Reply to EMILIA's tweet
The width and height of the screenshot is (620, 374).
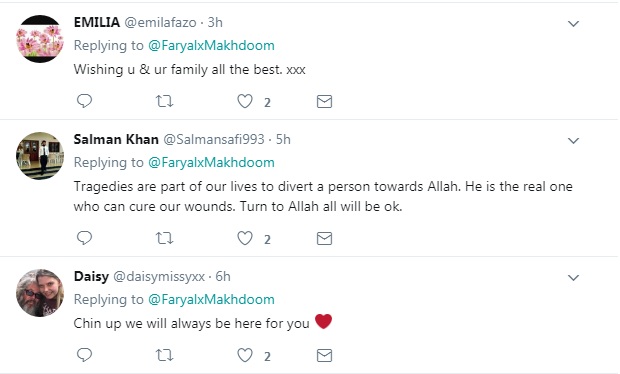(84, 101)
